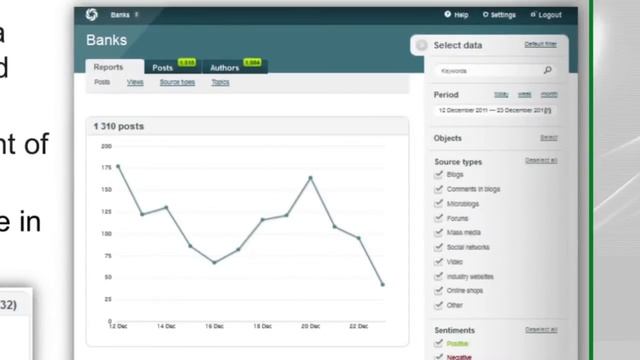
Task: Click the Default filter link
Action: (540, 44)
